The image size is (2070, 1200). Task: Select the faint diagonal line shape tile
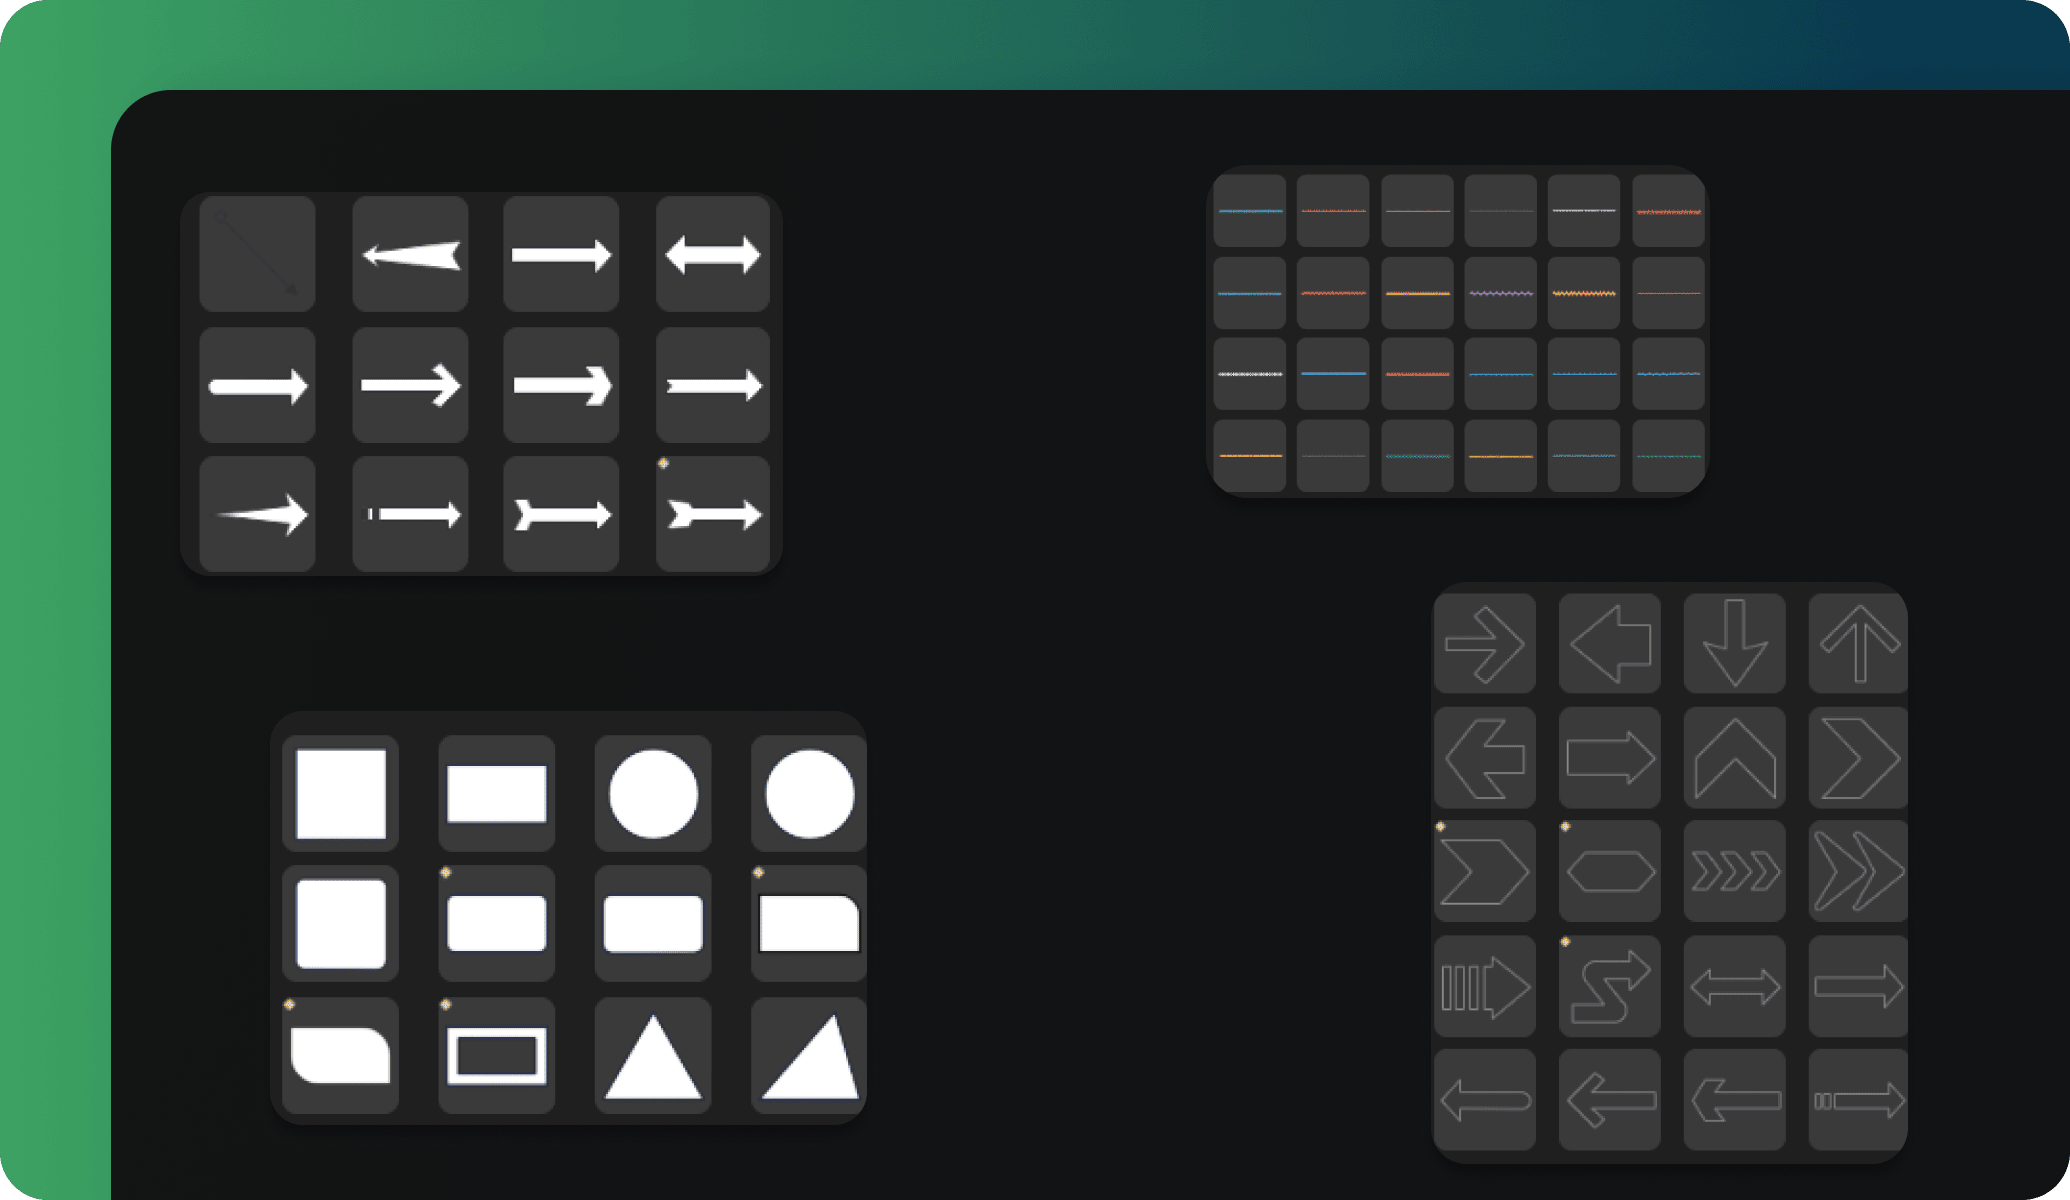tap(257, 254)
